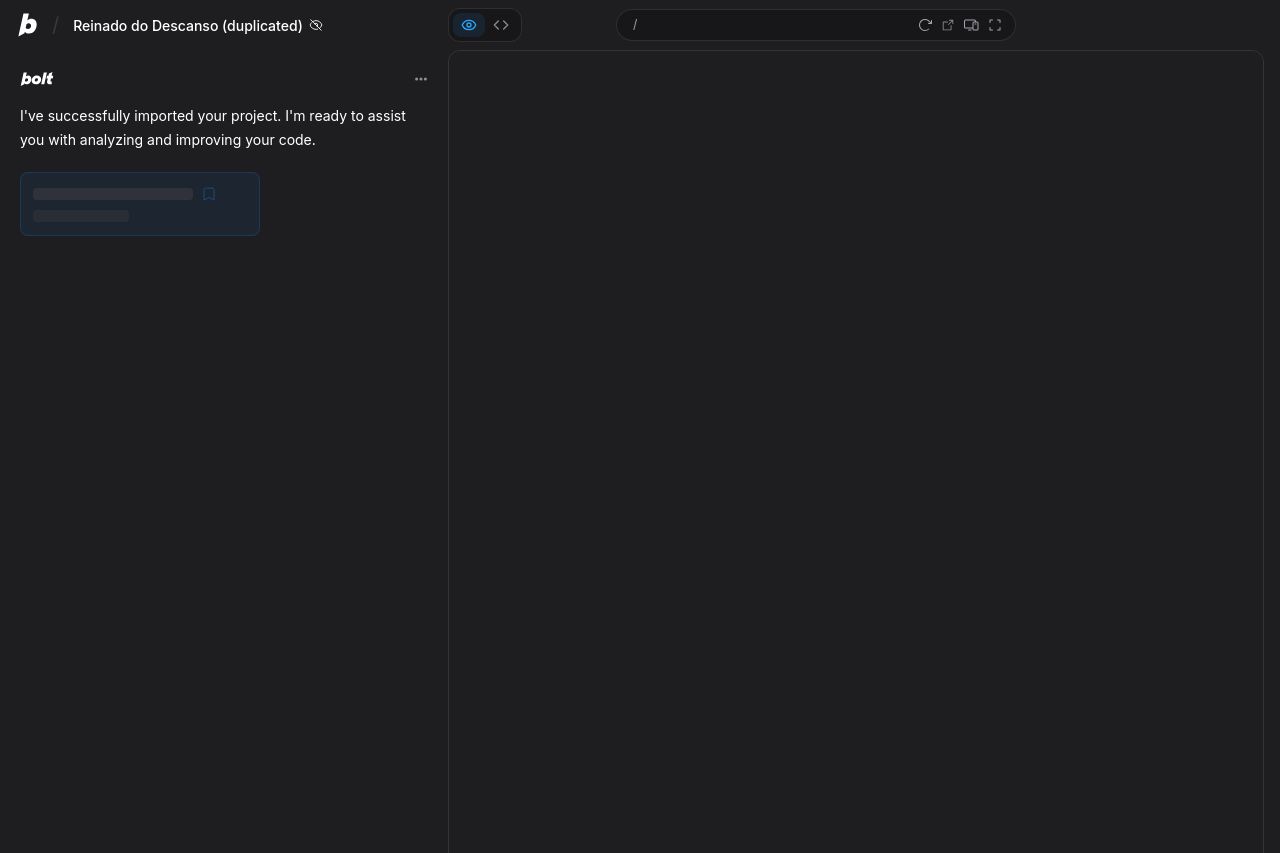
Task: Click the slash path text in URL bar
Action: (x=635, y=25)
